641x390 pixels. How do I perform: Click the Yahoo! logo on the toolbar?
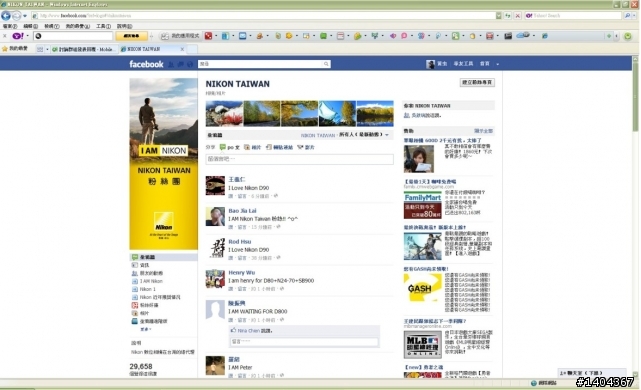click(x=18, y=36)
